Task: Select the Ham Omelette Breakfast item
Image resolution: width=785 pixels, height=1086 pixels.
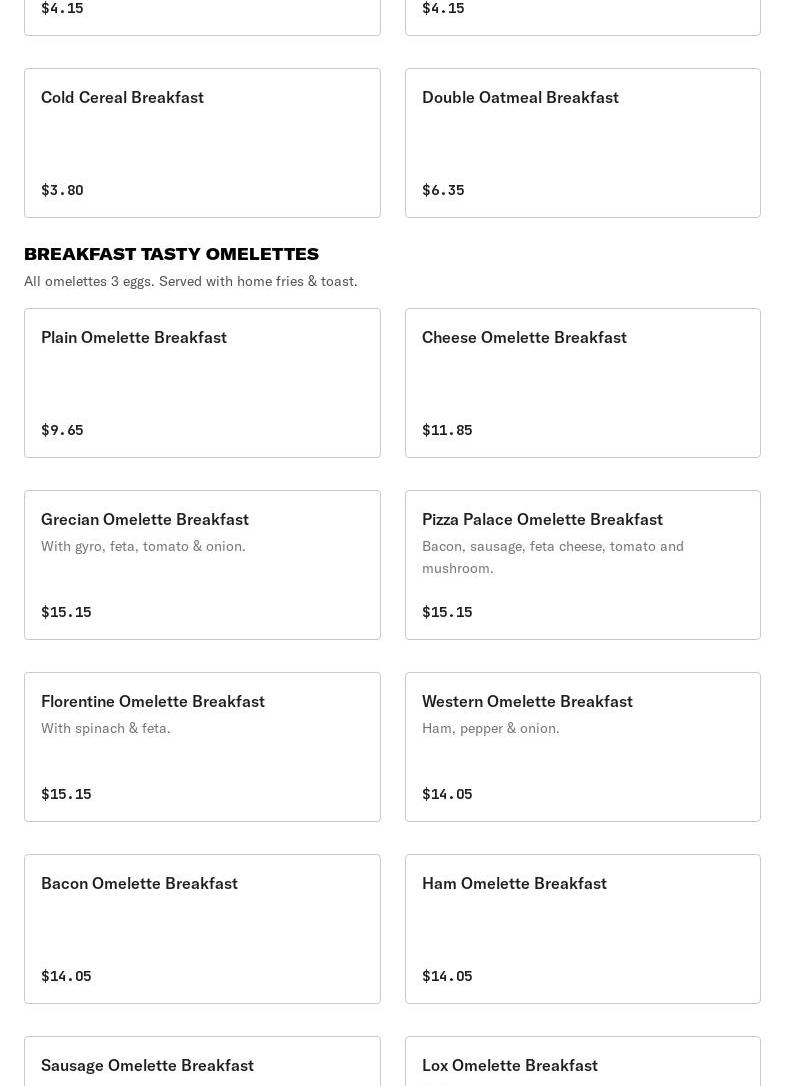Action: pos(582,928)
